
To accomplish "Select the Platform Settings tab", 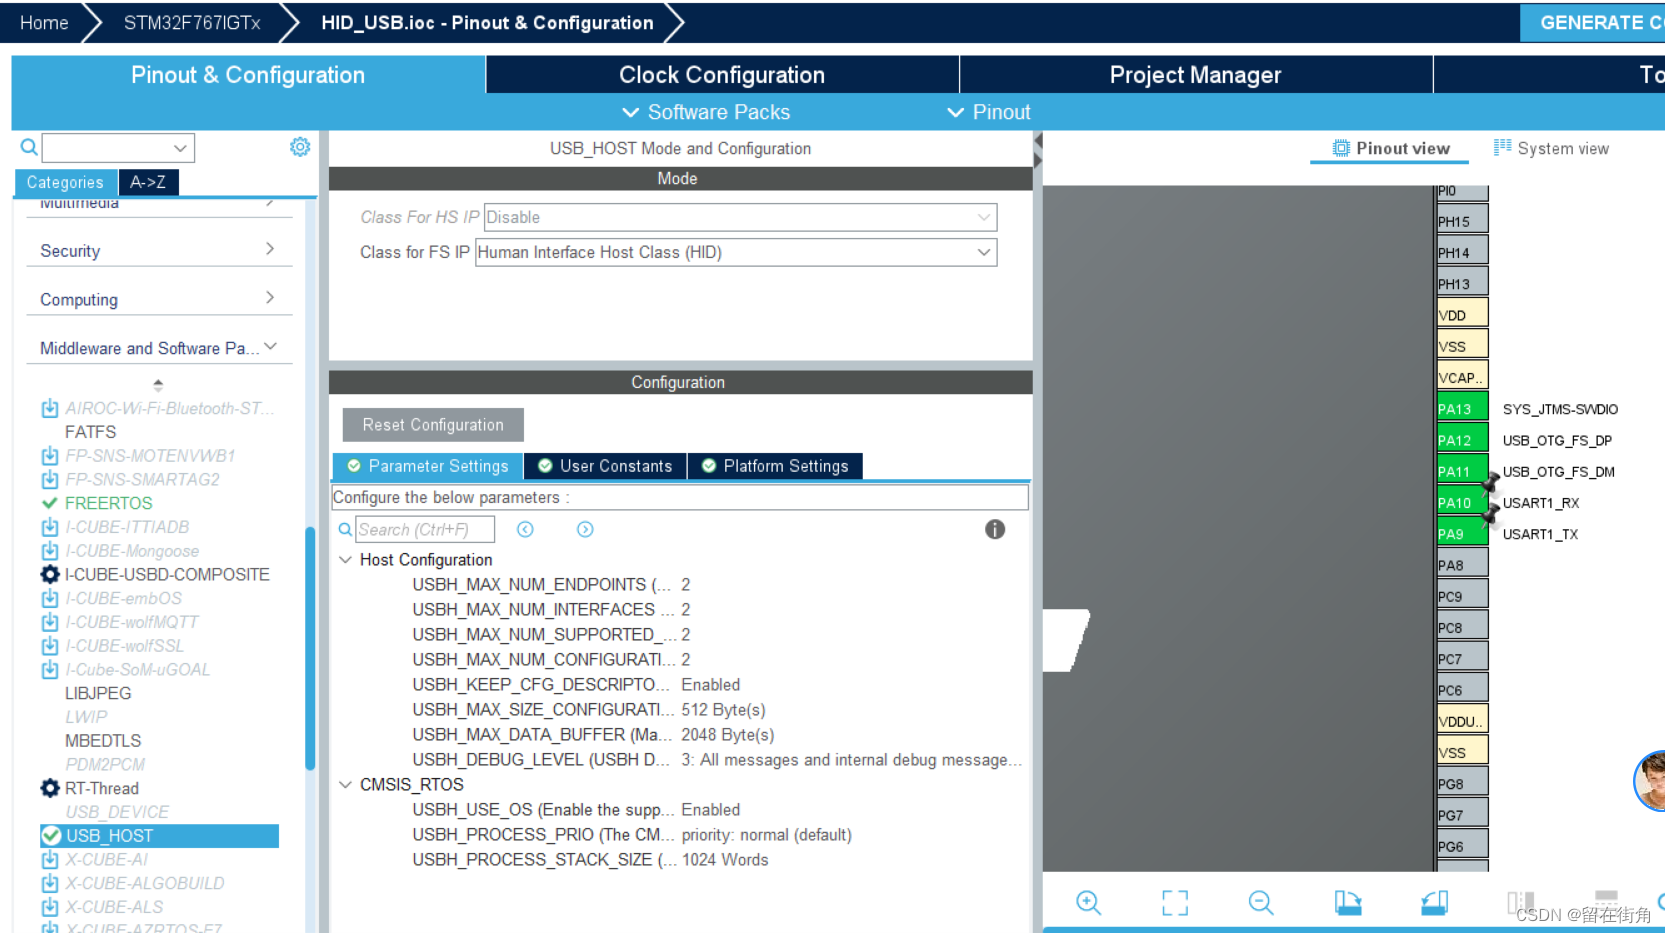I will pos(775,466).
